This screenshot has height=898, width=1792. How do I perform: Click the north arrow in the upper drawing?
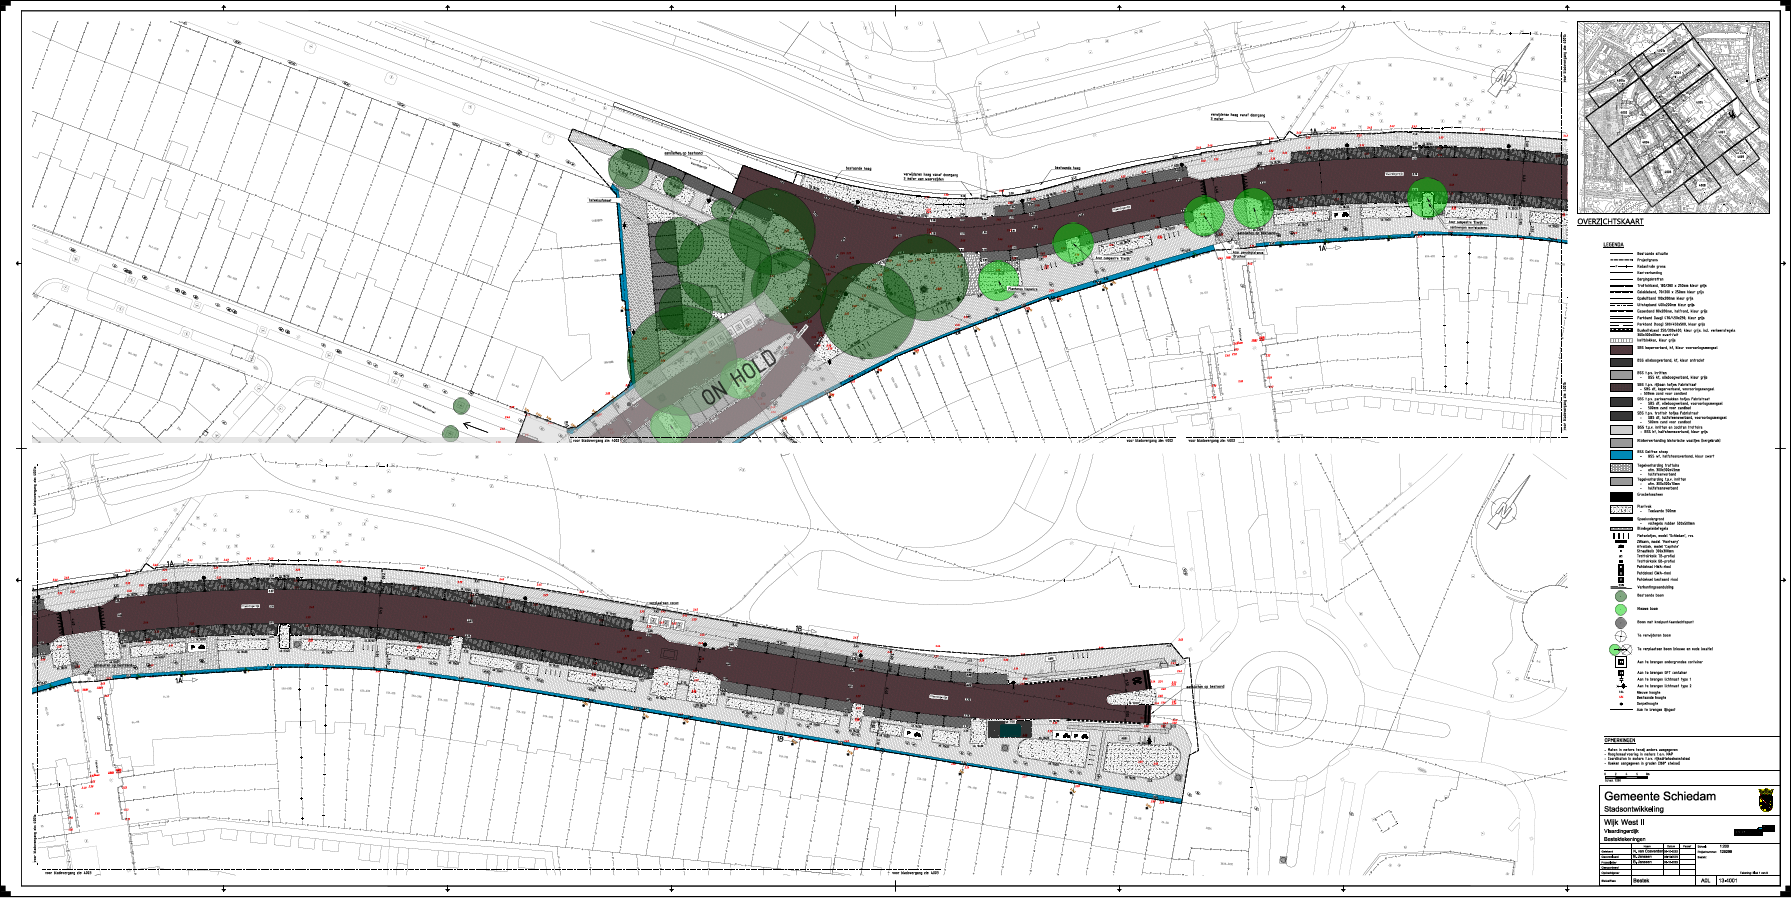(1506, 74)
